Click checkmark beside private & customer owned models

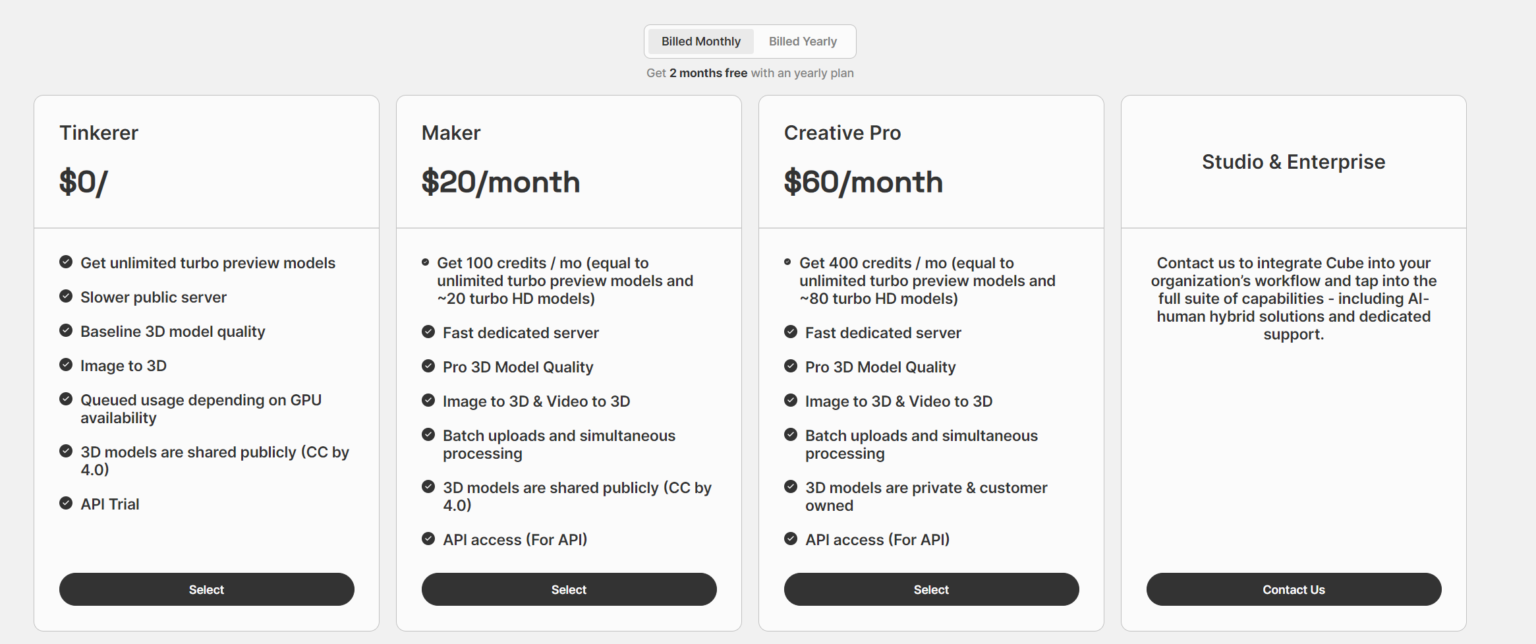(x=790, y=488)
